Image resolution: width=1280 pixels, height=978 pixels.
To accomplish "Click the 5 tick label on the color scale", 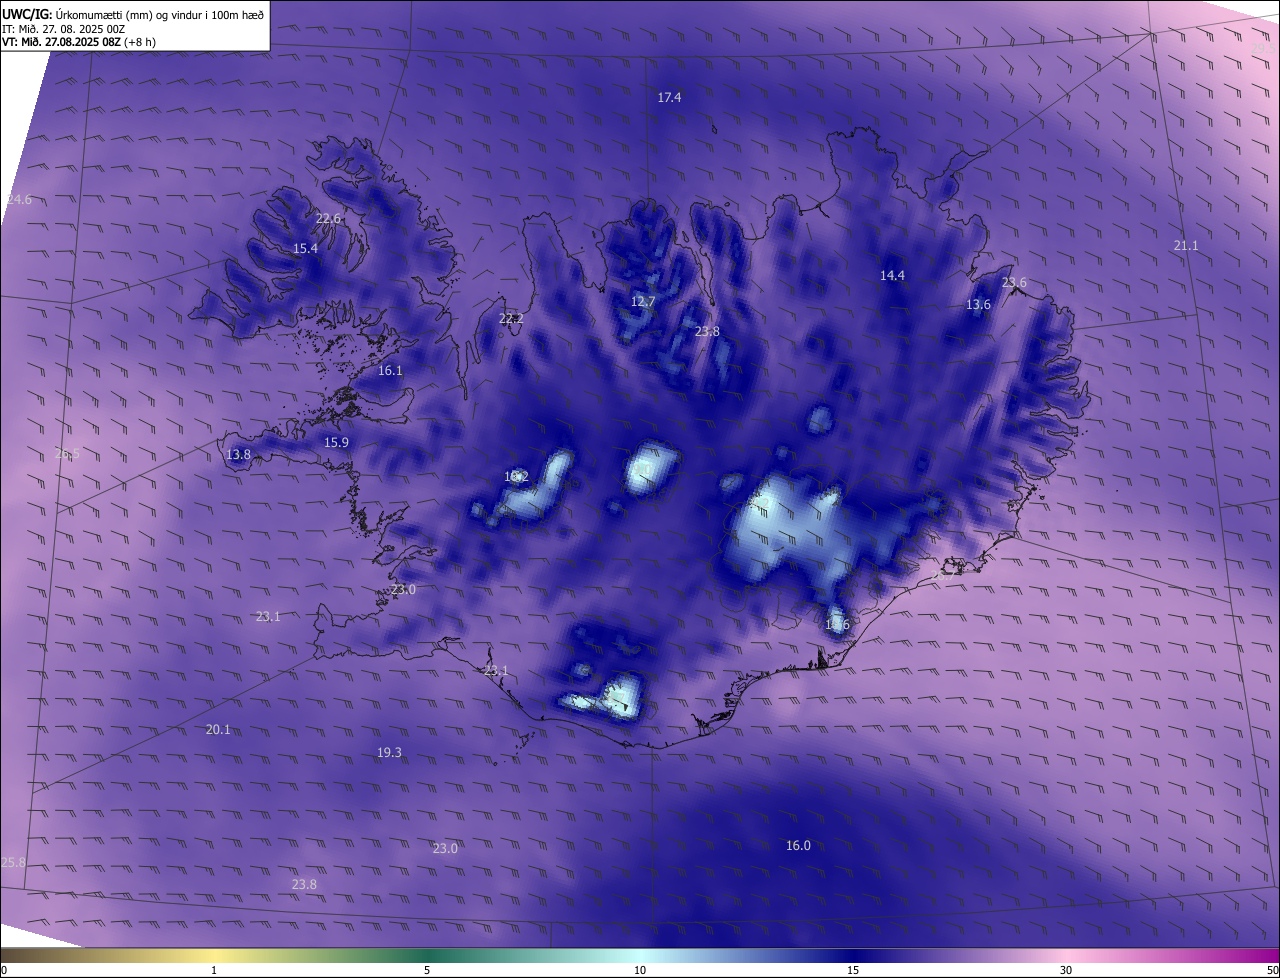I will coord(427,970).
